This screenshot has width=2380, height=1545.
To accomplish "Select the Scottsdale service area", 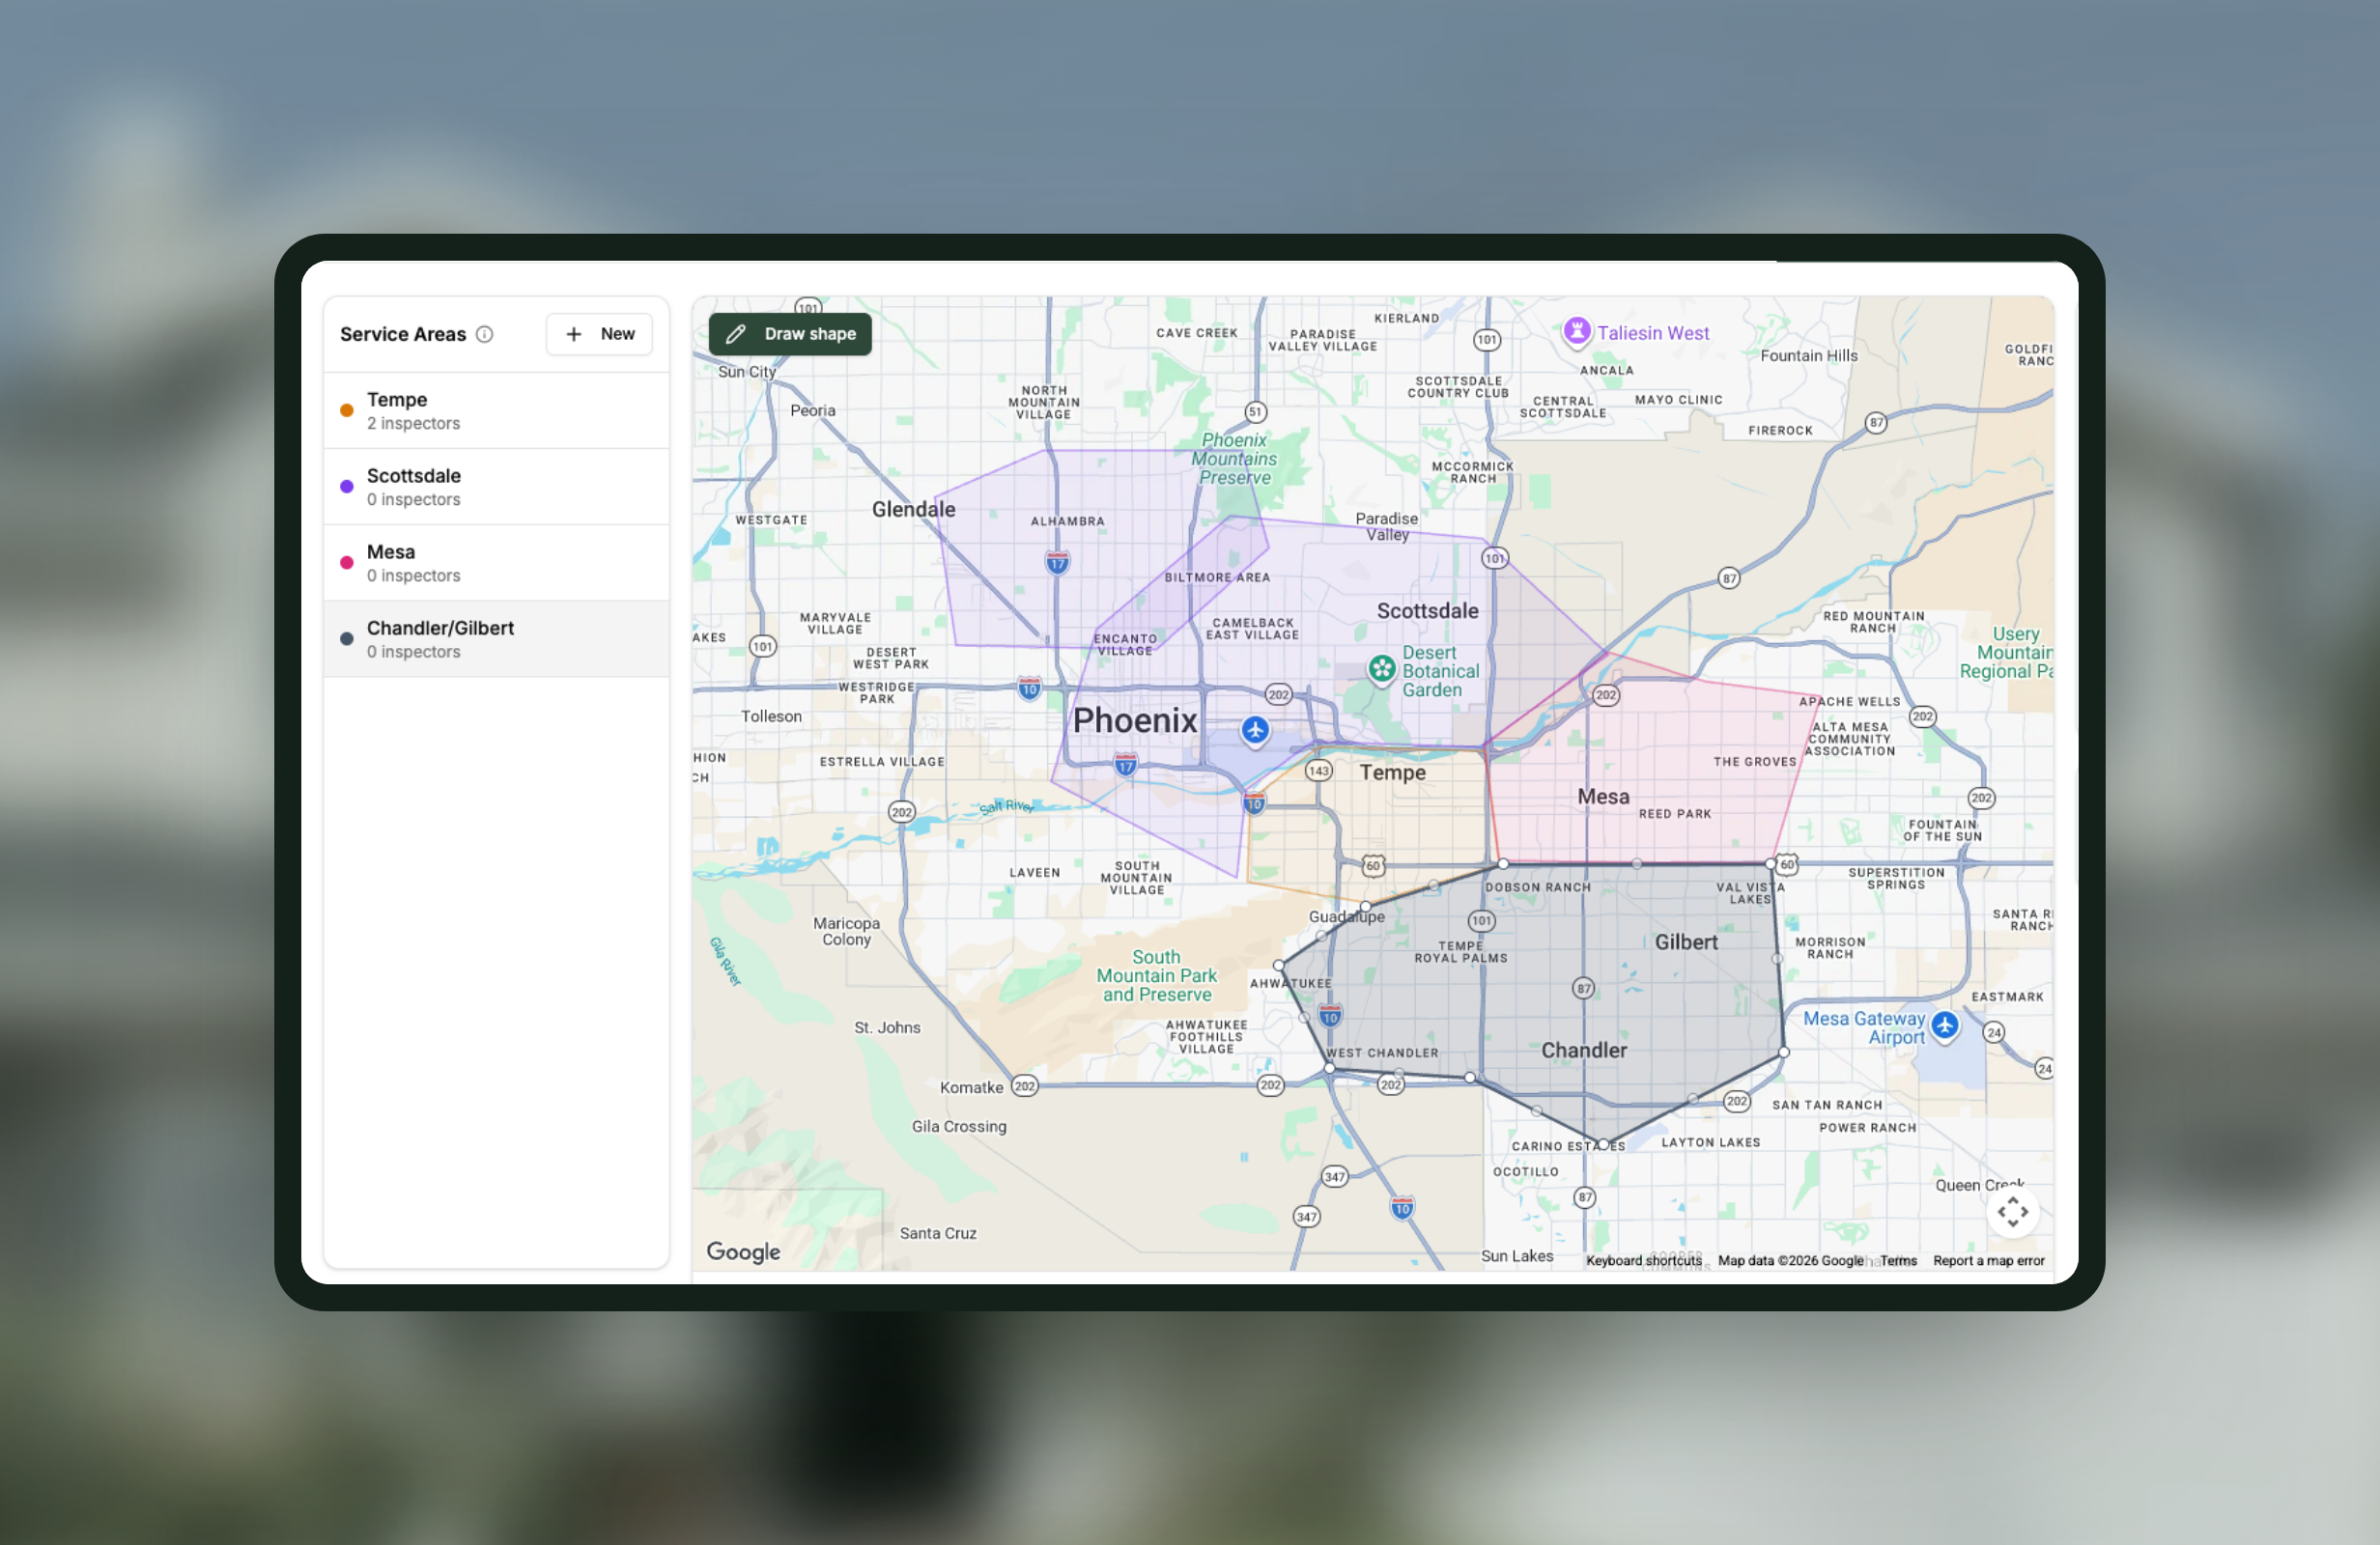I will click(x=496, y=486).
